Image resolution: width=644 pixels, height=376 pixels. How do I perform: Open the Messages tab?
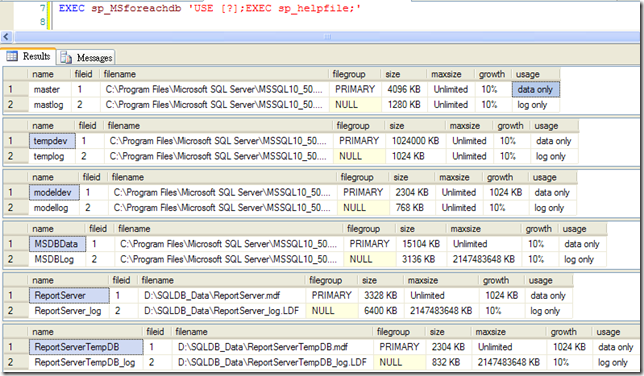[86, 58]
